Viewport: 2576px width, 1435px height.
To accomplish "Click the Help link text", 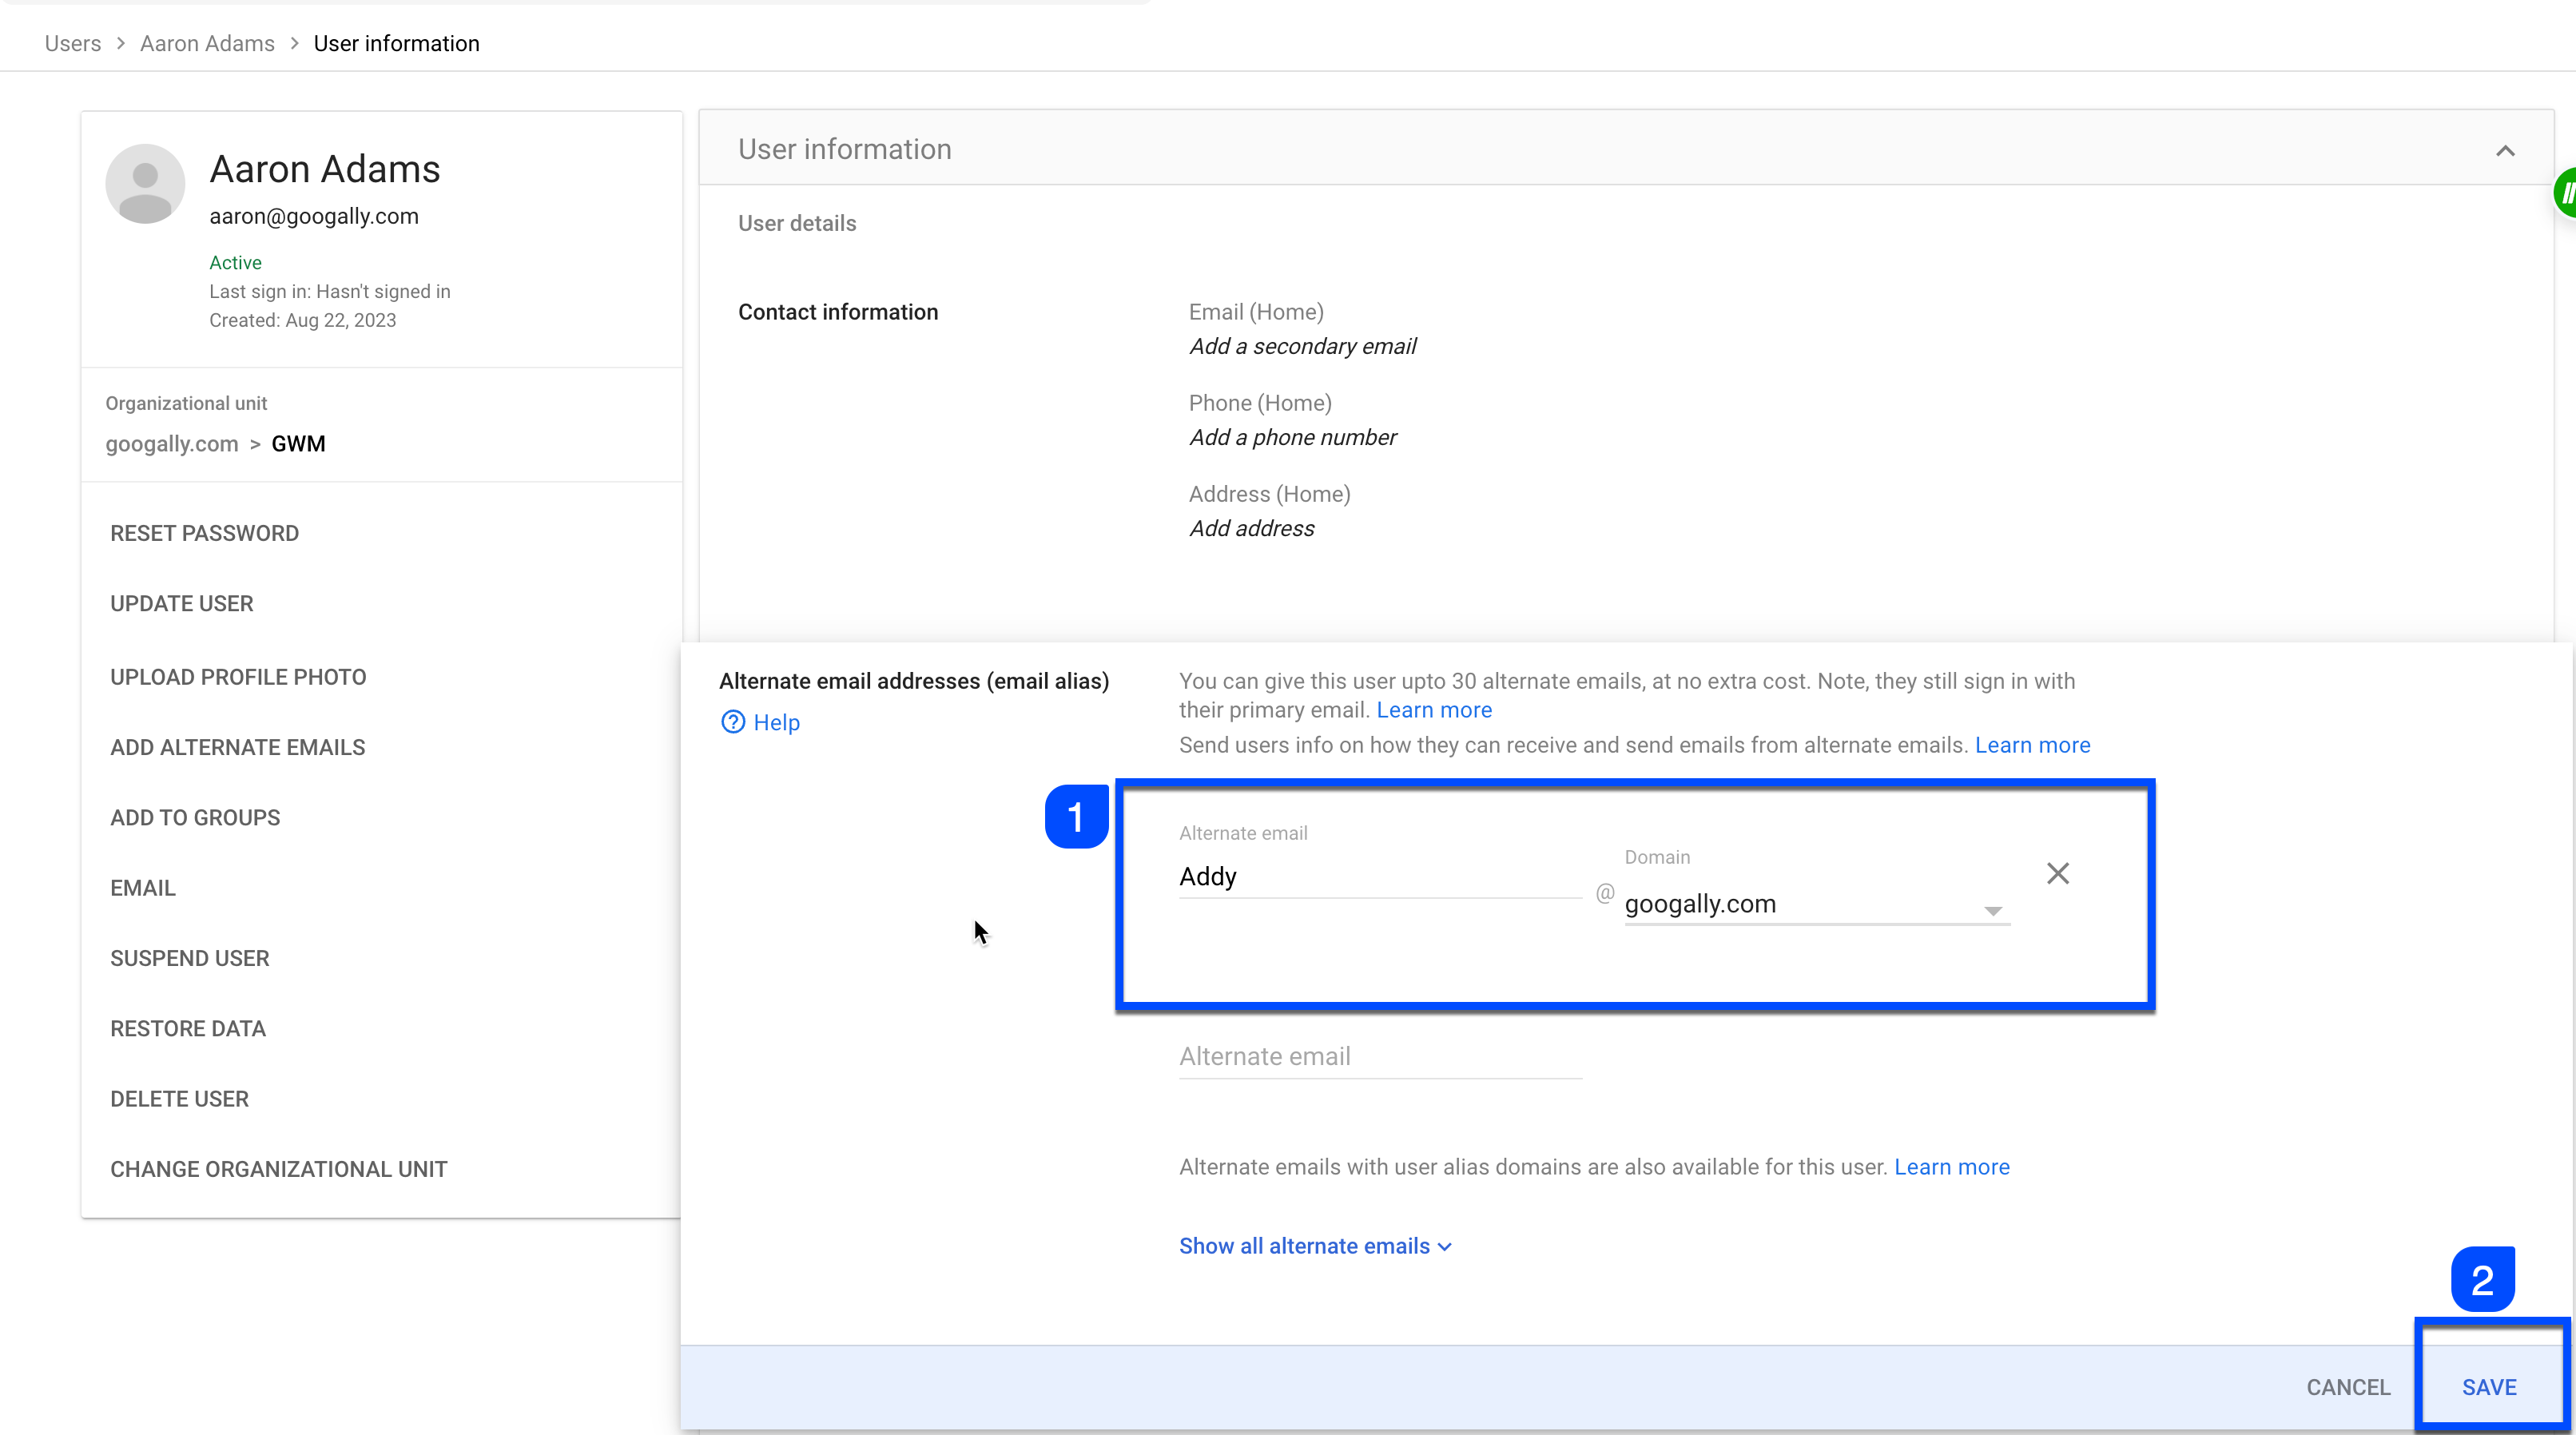I will (x=776, y=722).
